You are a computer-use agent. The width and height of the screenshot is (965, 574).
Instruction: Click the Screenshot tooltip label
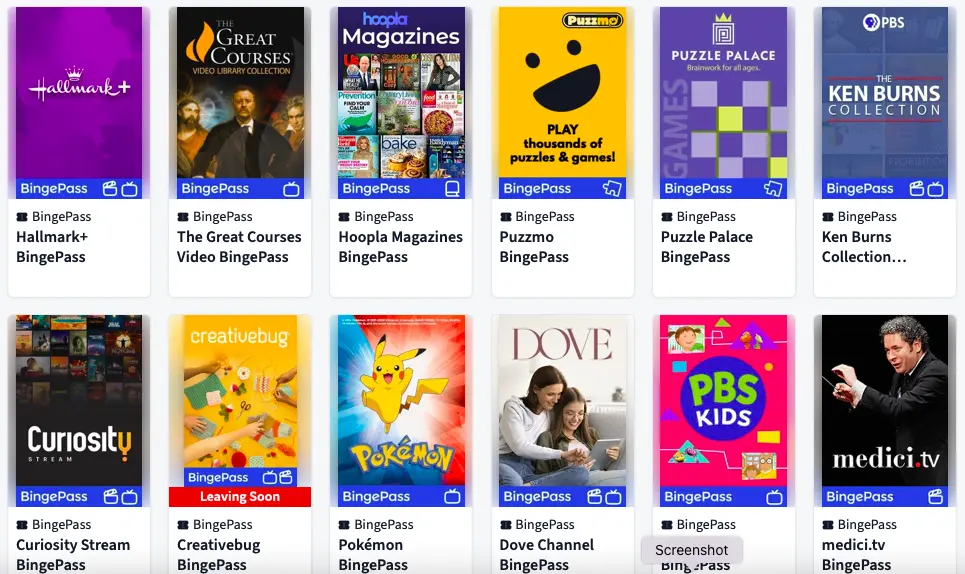coord(692,550)
